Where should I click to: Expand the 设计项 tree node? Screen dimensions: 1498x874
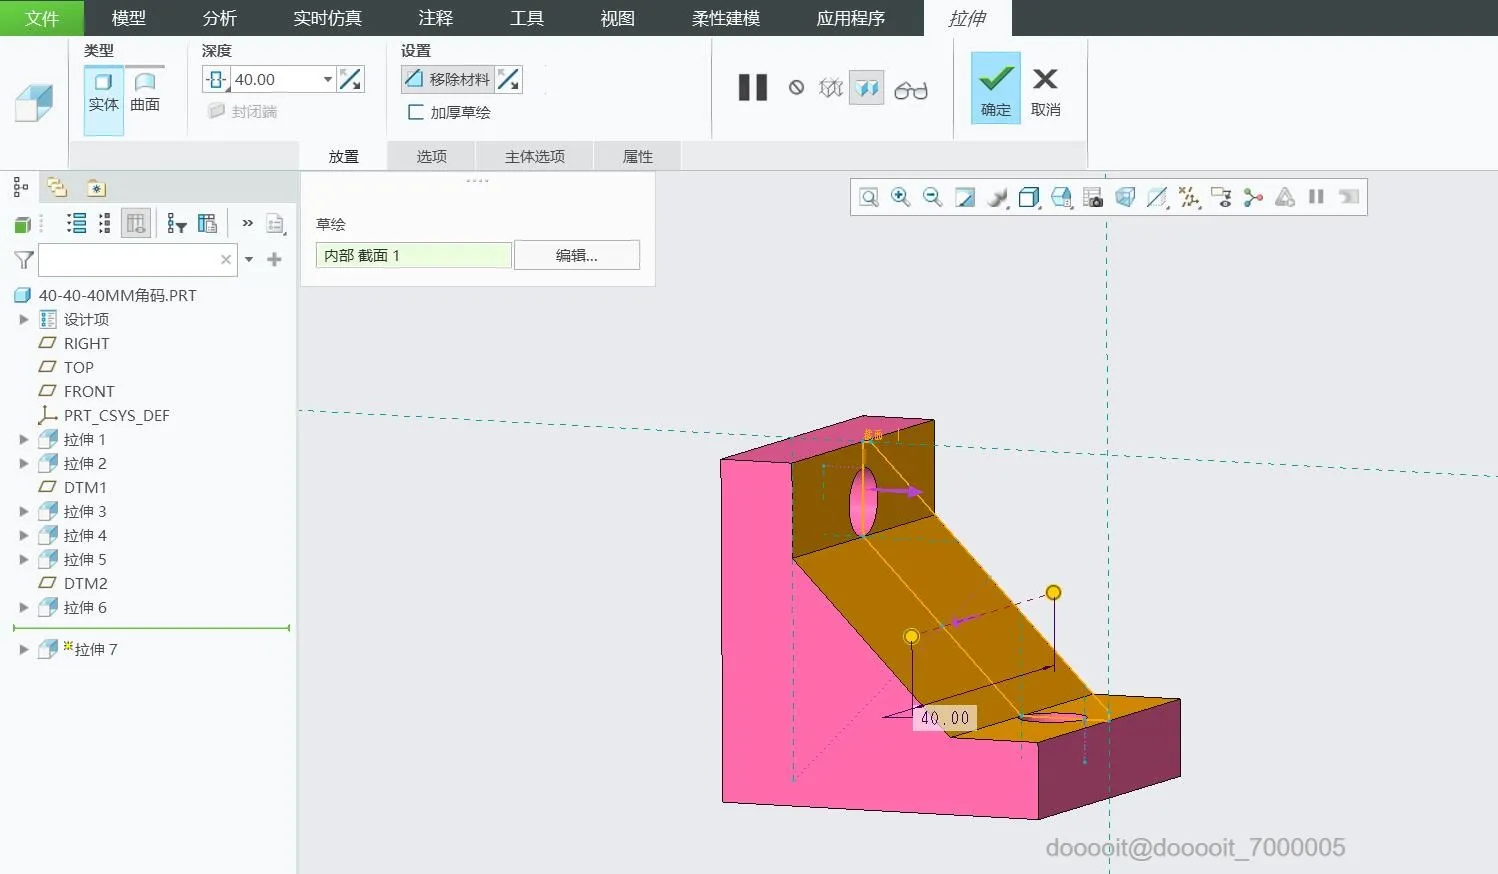[24, 320]
